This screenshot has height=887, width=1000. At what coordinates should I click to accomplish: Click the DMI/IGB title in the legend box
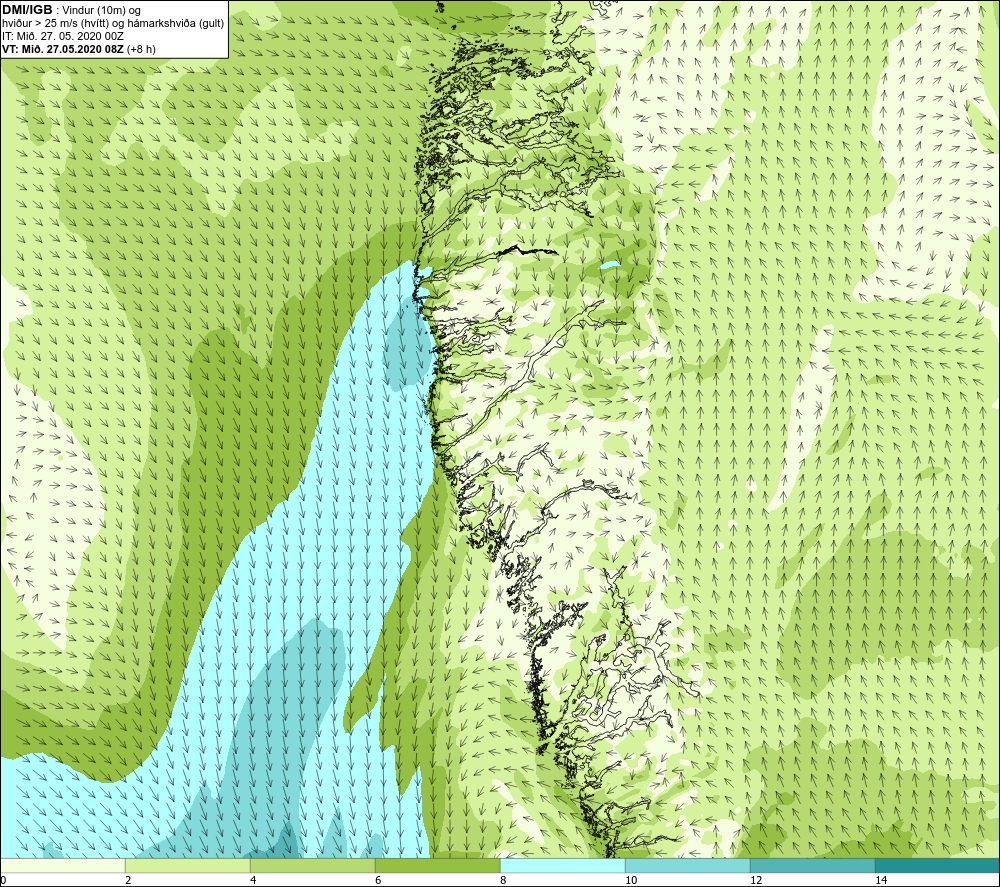point(27,10)
